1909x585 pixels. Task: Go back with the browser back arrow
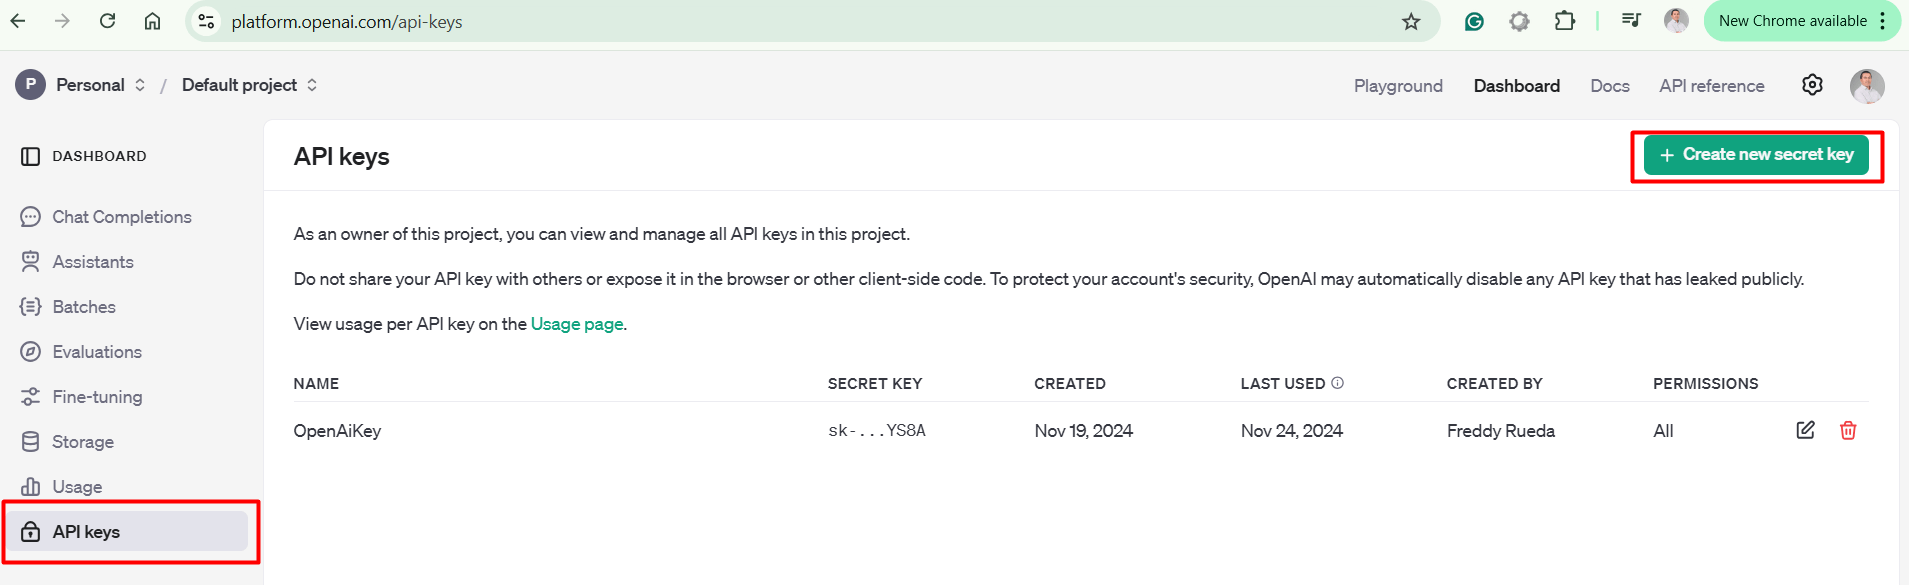click(18, 21)
